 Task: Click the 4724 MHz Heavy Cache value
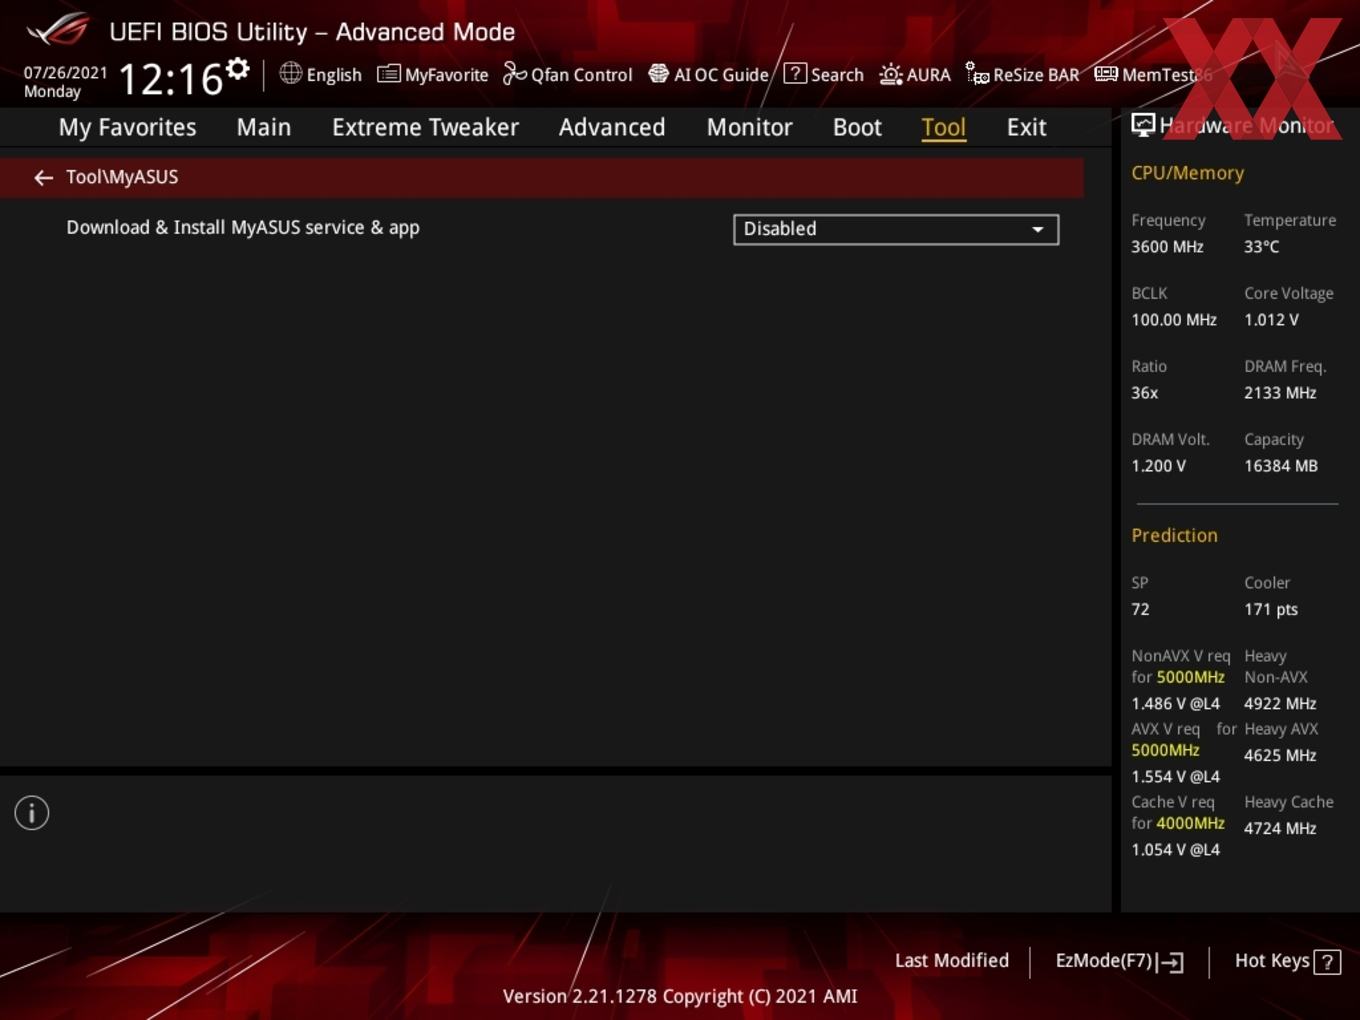pyautogui.click(x=1280, y=829)
